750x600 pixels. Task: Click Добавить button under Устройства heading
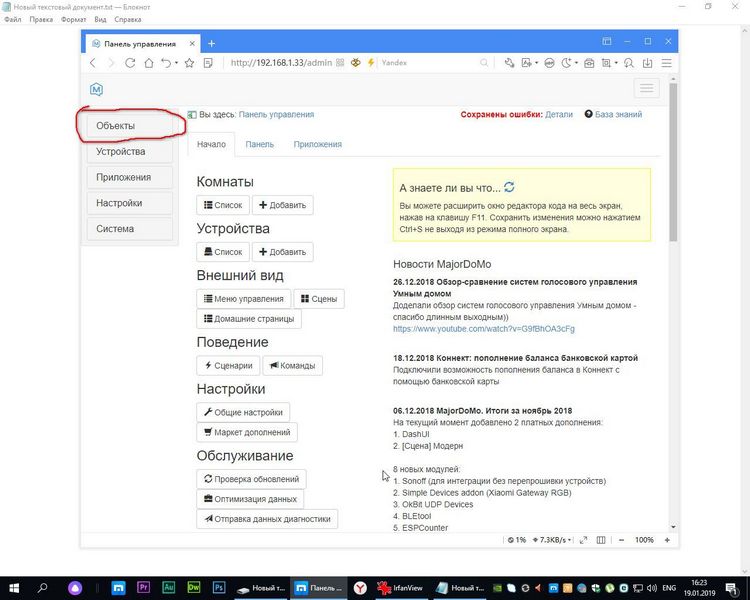click(283, 252)
